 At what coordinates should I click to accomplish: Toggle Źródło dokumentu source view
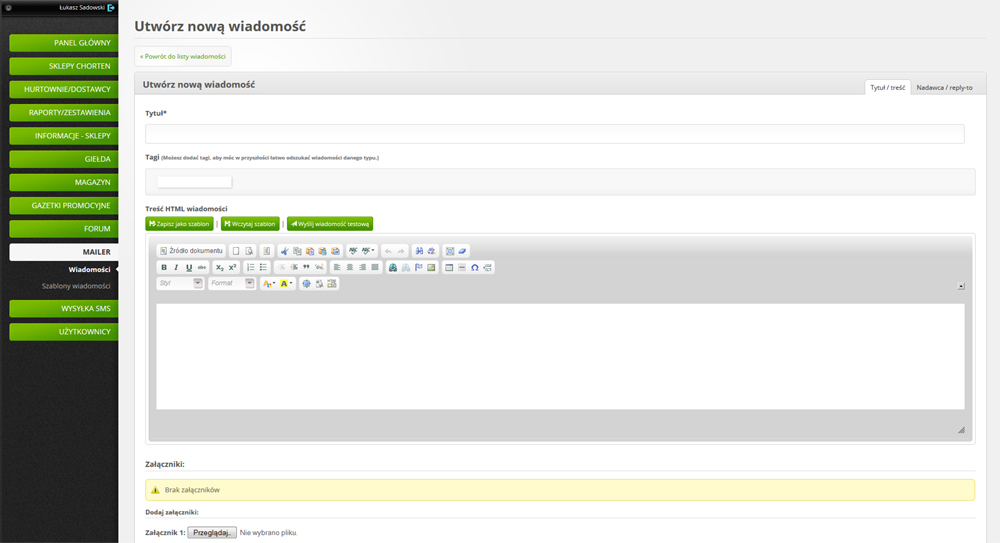click(x=191, y=251)
